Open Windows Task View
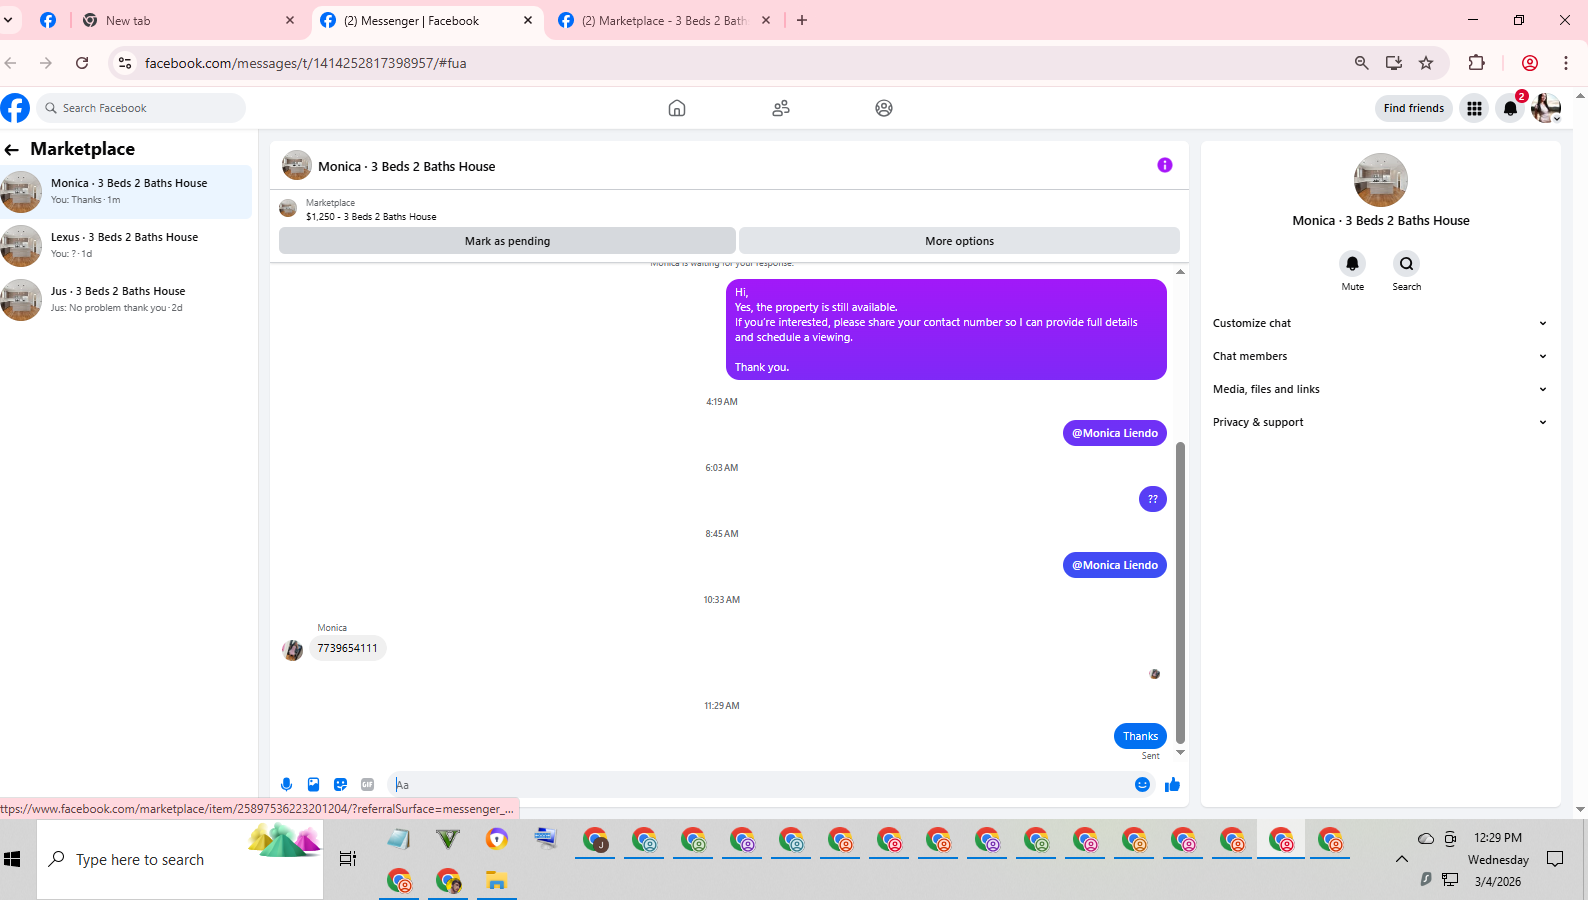This screenshot has width=1588, height=900. pos(348,859)
